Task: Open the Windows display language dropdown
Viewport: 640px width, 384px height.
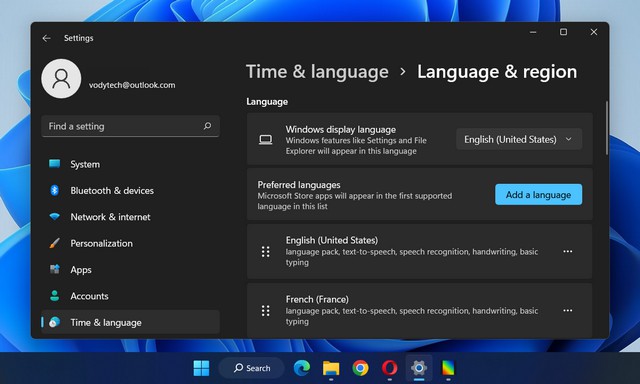Action: (x=519, y=140)
